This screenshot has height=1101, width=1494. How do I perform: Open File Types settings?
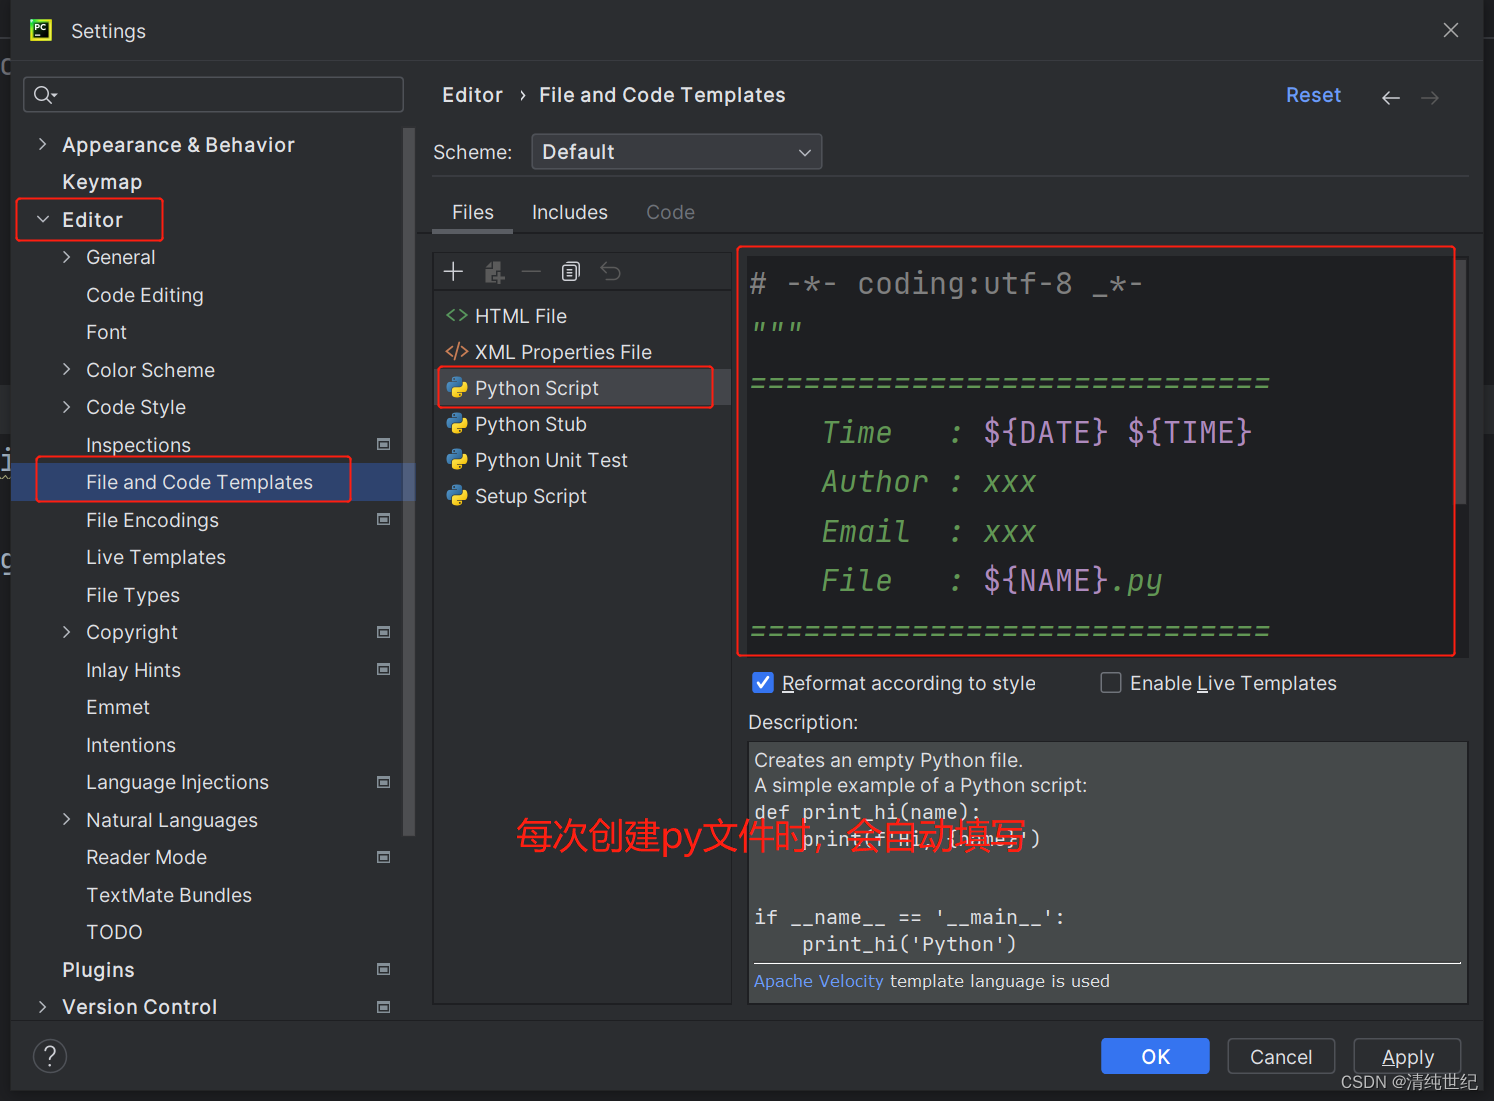pos(133,595)
